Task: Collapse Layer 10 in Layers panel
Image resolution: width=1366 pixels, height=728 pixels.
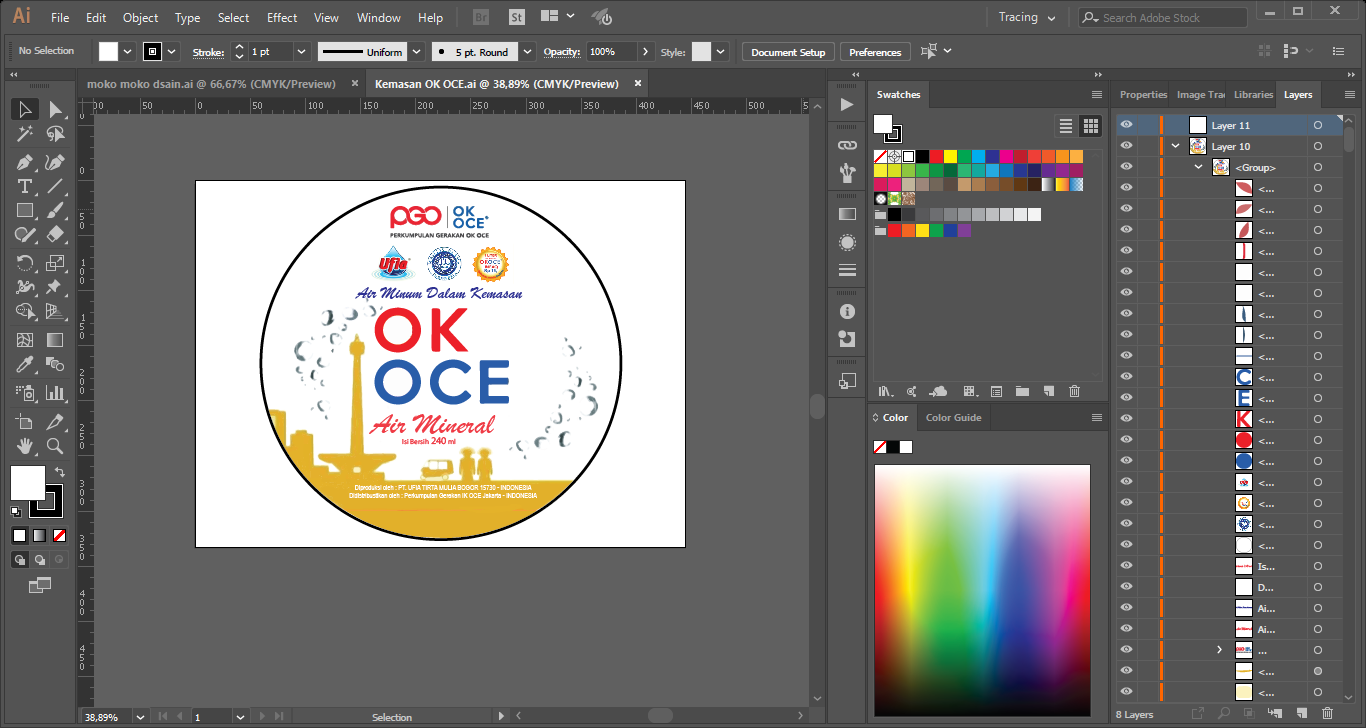Action: click(x=1176, y=146)
